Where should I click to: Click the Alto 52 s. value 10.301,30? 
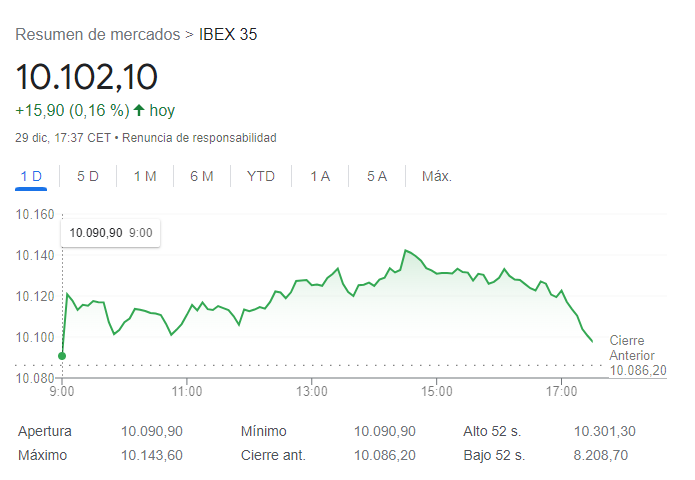click(605, 431)
